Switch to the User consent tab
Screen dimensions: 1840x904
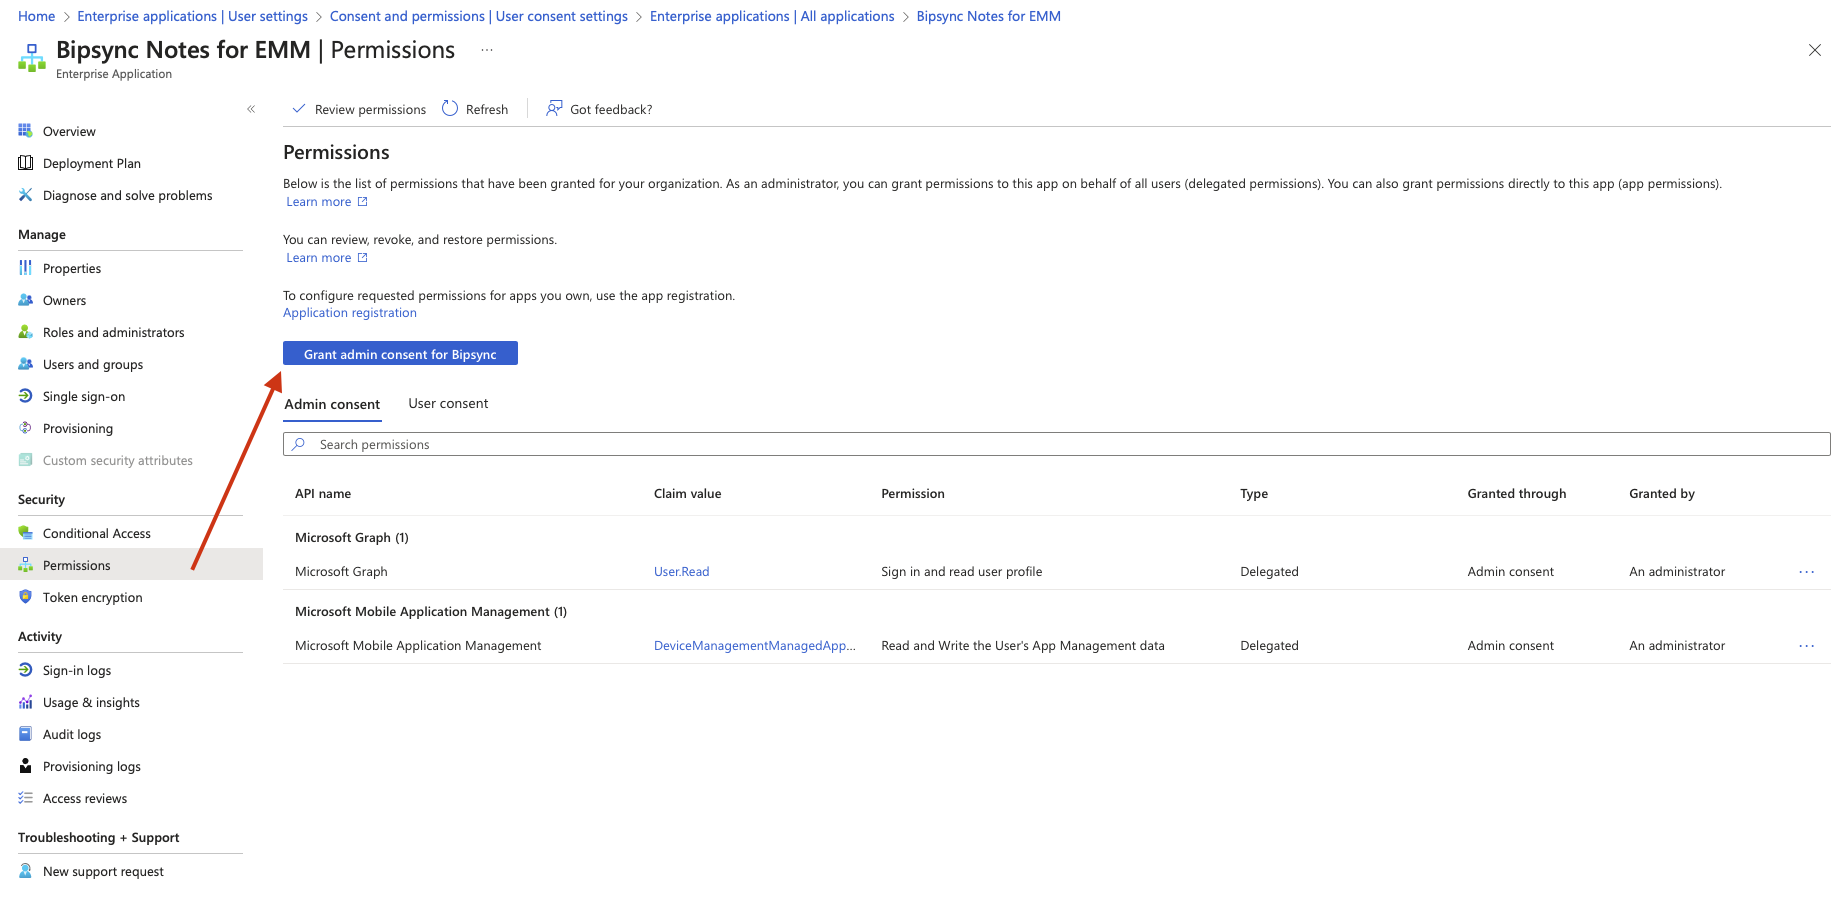point(448,403)
